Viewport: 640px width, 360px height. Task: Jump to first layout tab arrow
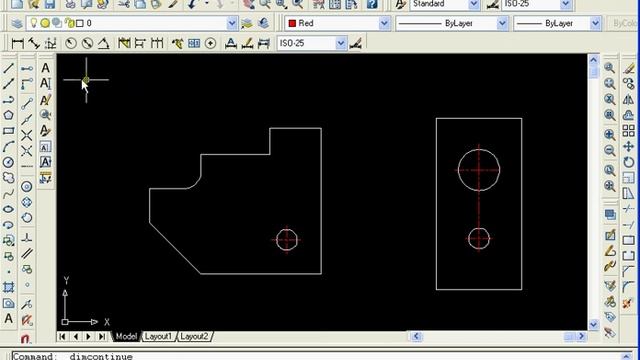pos(62,336)
